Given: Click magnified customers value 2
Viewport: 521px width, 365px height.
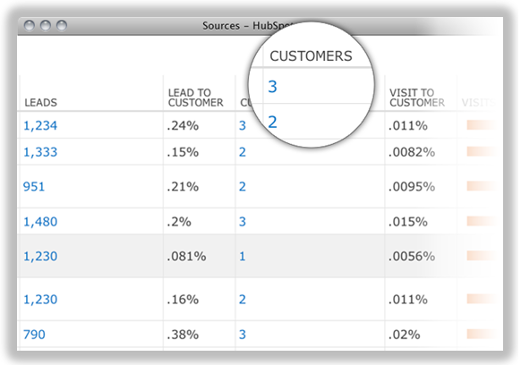Looking at the screenshot, I should coord(273,122).
